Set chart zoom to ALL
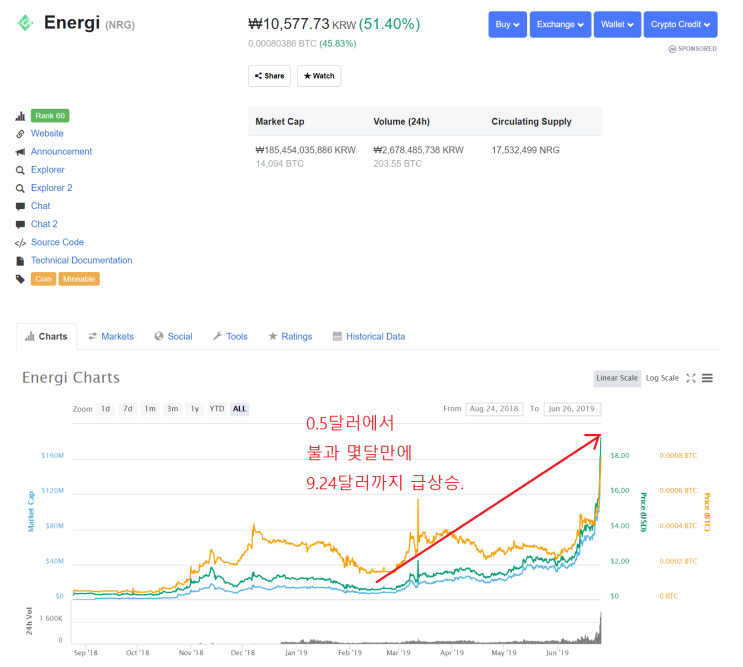The image size is (743, 667). tap(239, 409)
